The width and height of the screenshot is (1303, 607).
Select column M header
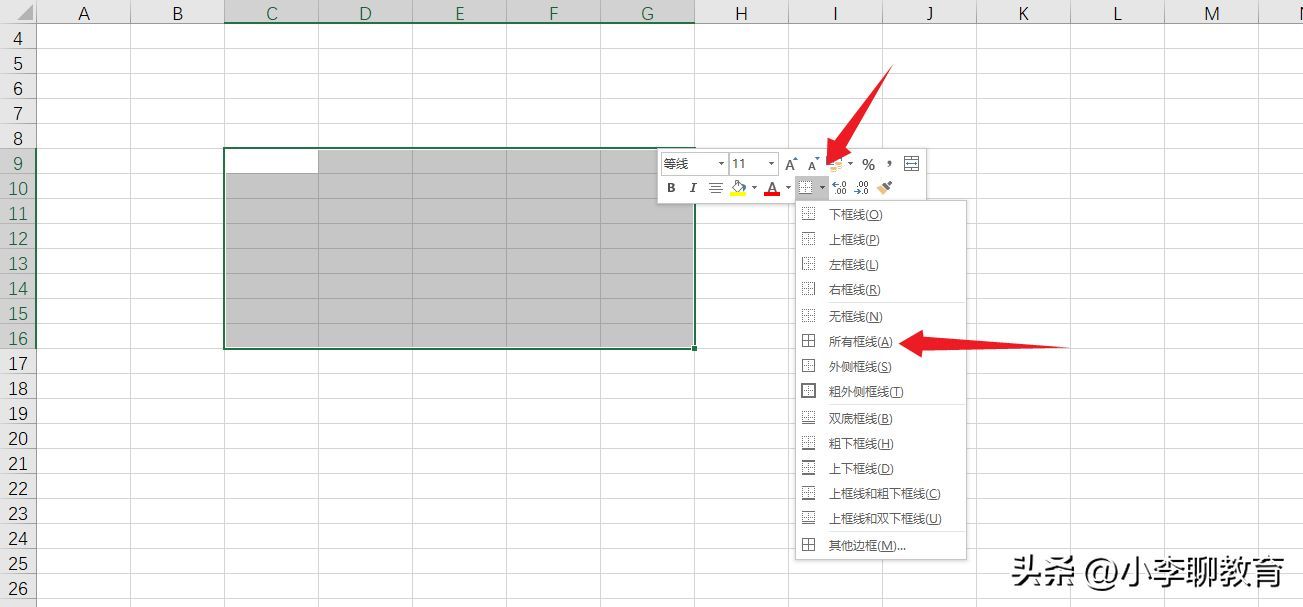coord(1211,13)
